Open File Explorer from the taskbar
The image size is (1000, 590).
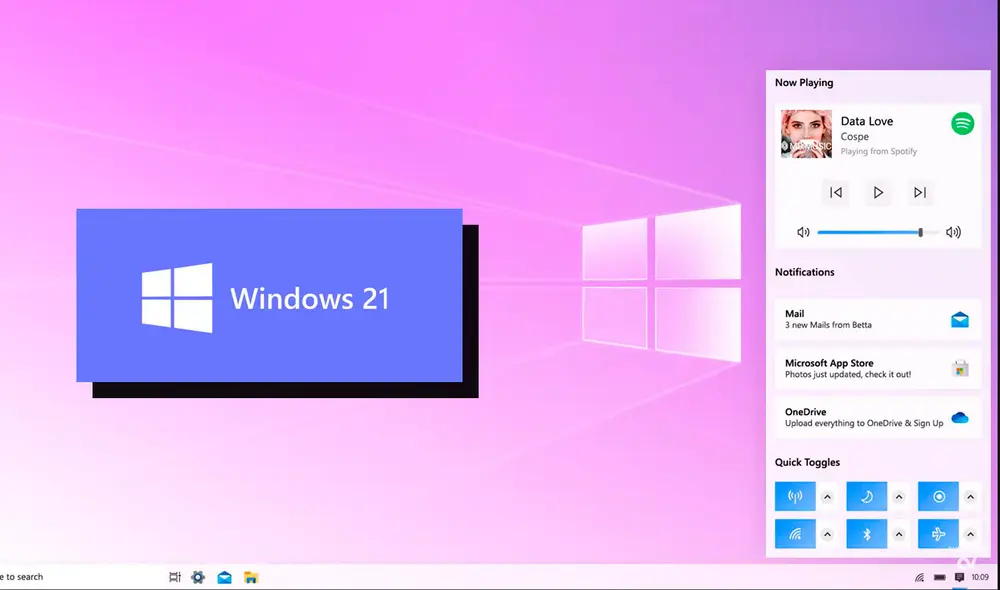point(251,577)
